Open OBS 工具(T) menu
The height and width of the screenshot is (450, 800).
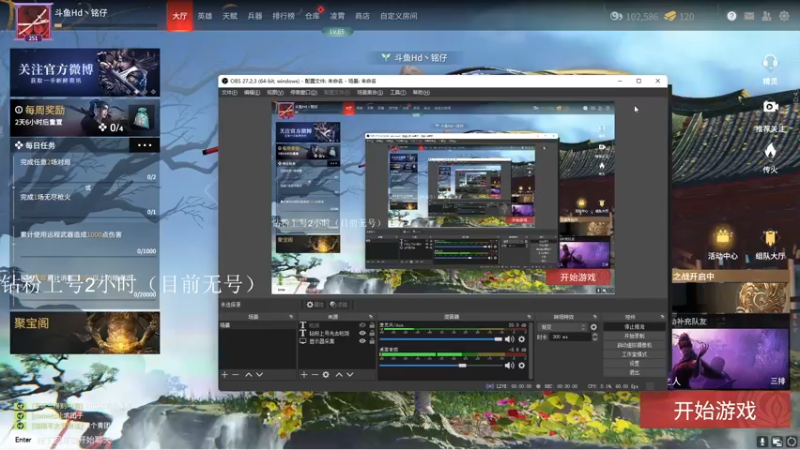point(398,92)
